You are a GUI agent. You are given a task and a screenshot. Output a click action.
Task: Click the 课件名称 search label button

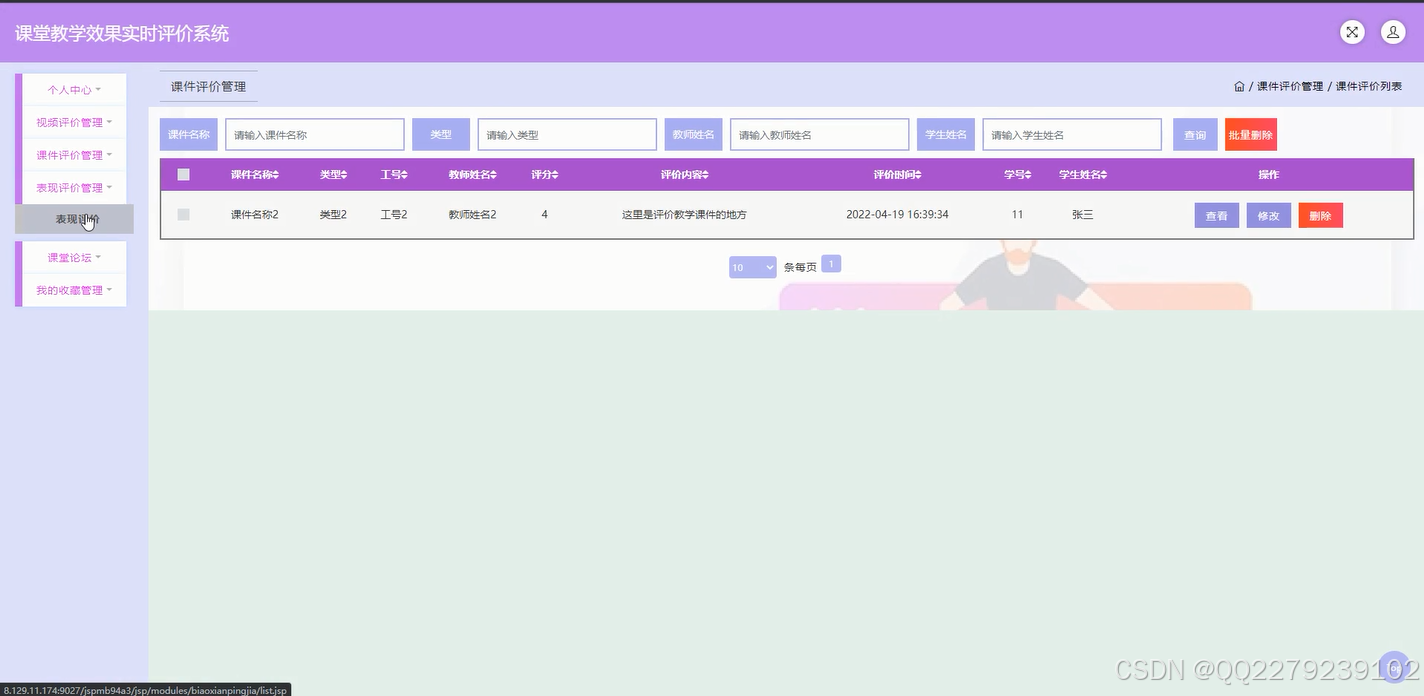[188, 133]
